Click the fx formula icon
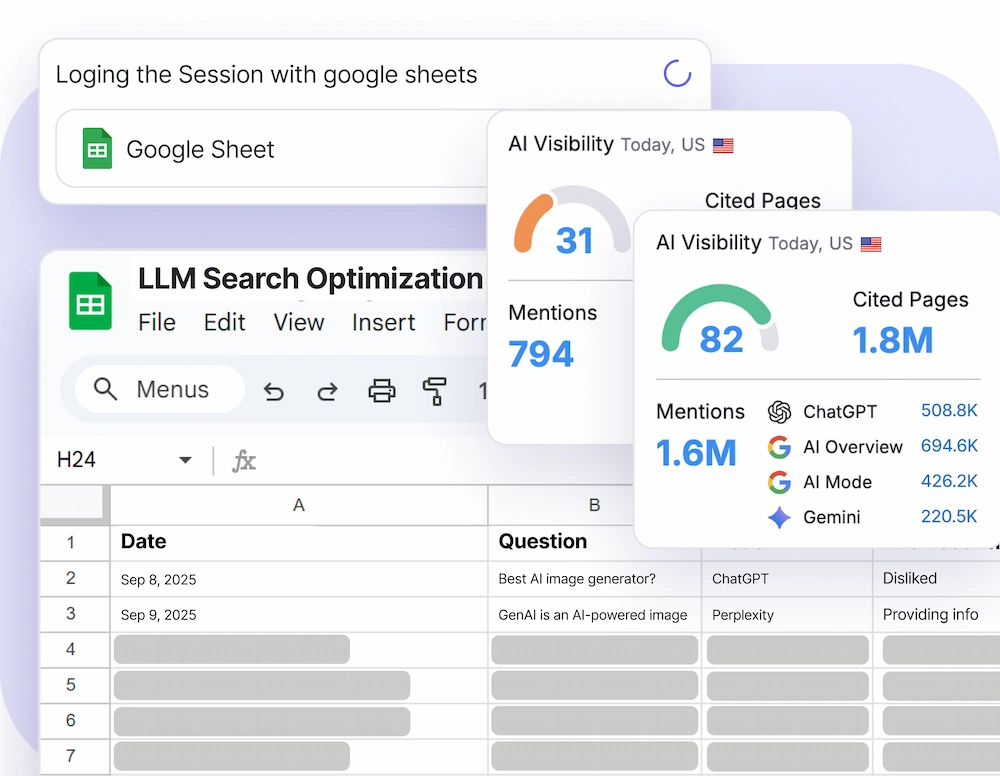This screenshot has height=776, width=1000. tap(244, 460)
